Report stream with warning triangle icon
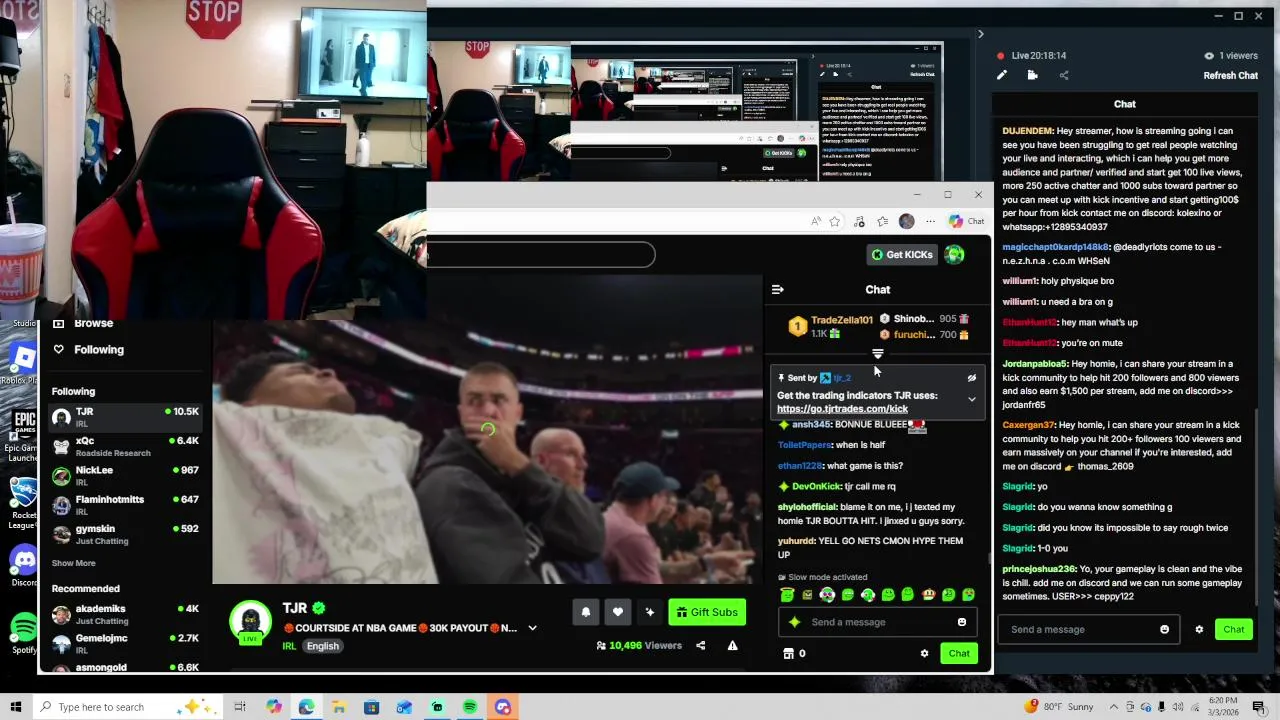 coord(733,646)
